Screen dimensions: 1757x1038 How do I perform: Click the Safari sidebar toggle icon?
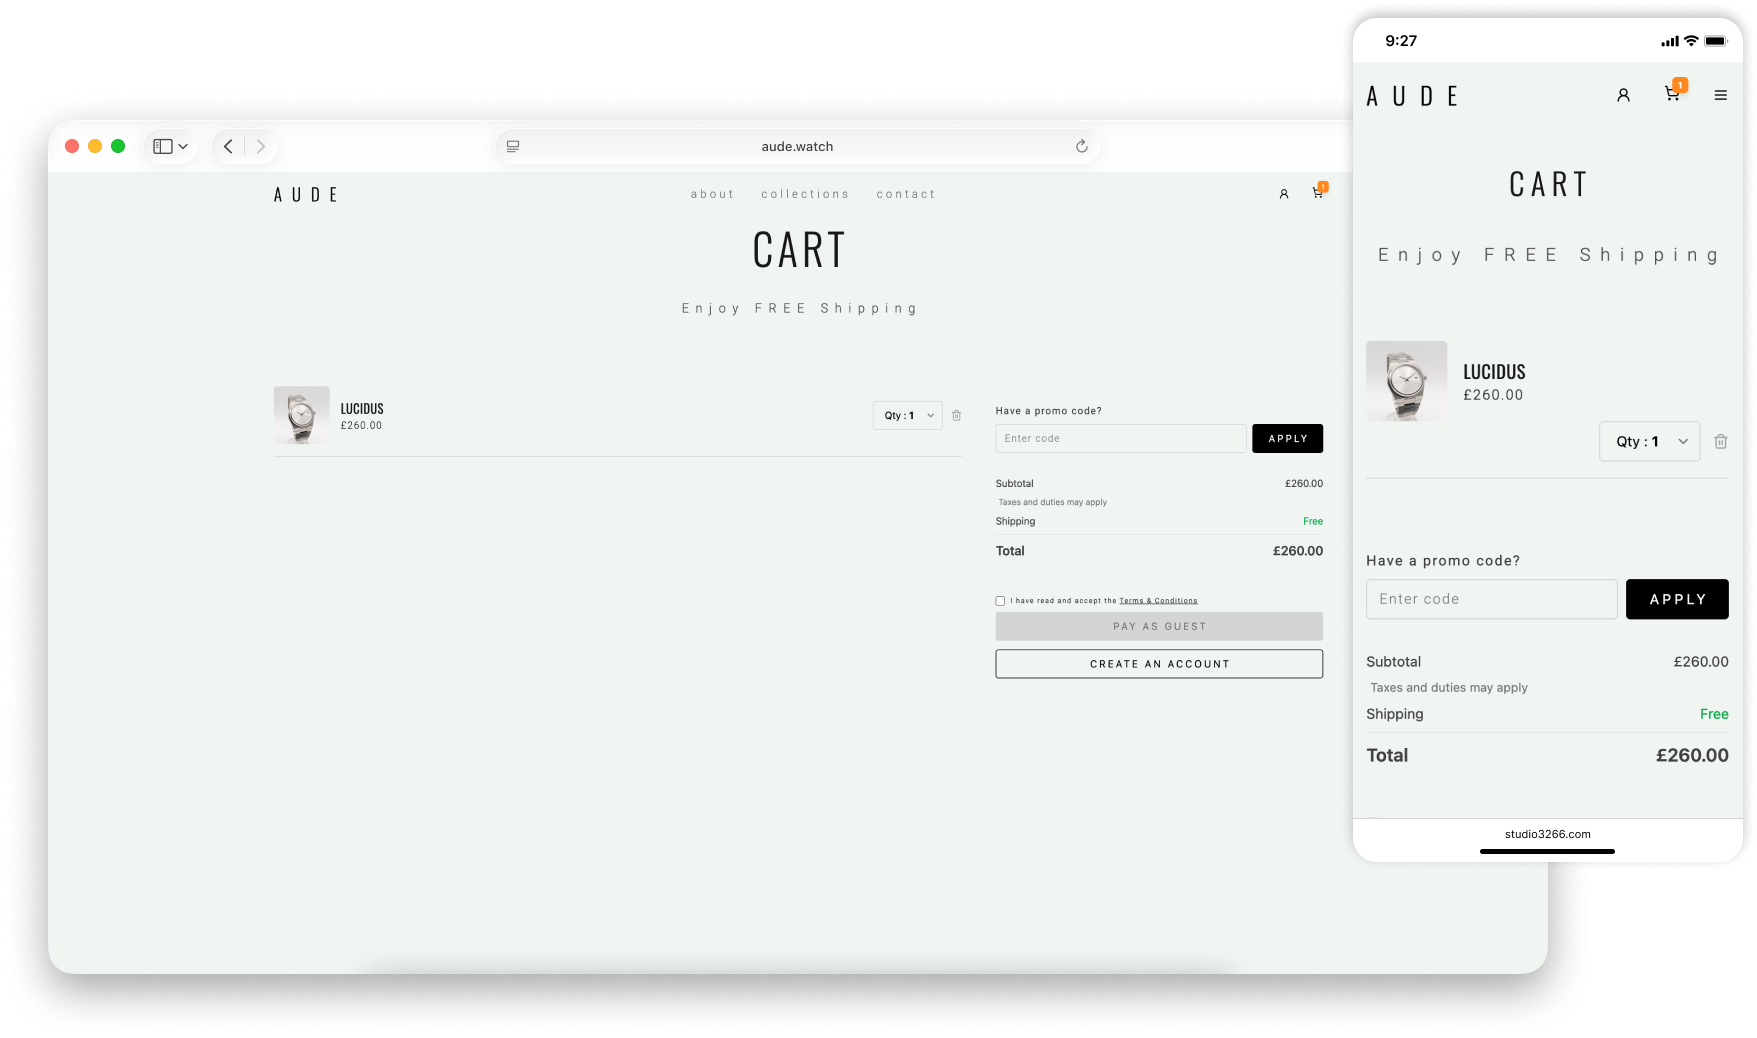(161, 146)
